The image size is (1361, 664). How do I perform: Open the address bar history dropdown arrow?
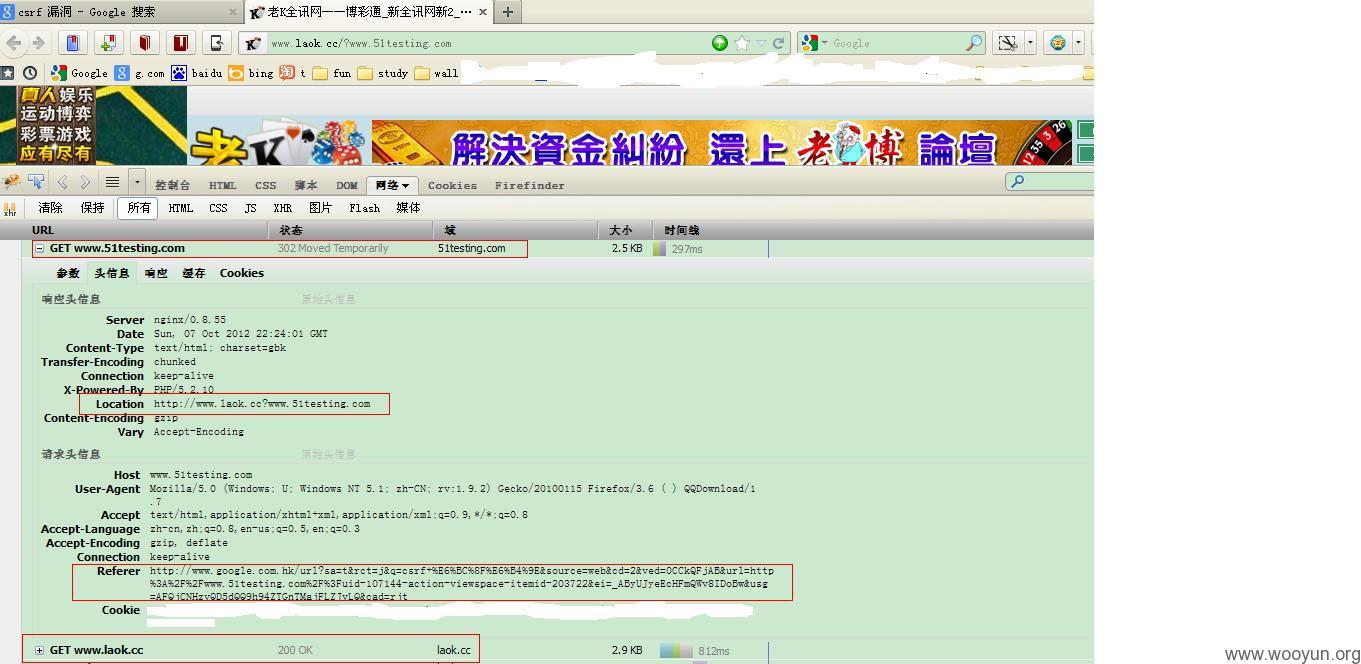point(762,43)
